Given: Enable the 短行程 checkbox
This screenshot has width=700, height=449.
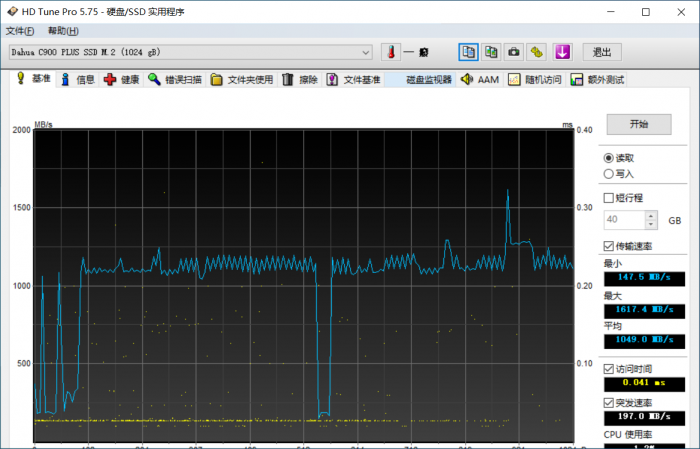Looking at the screenshot, I should click(x=609, y=198).
